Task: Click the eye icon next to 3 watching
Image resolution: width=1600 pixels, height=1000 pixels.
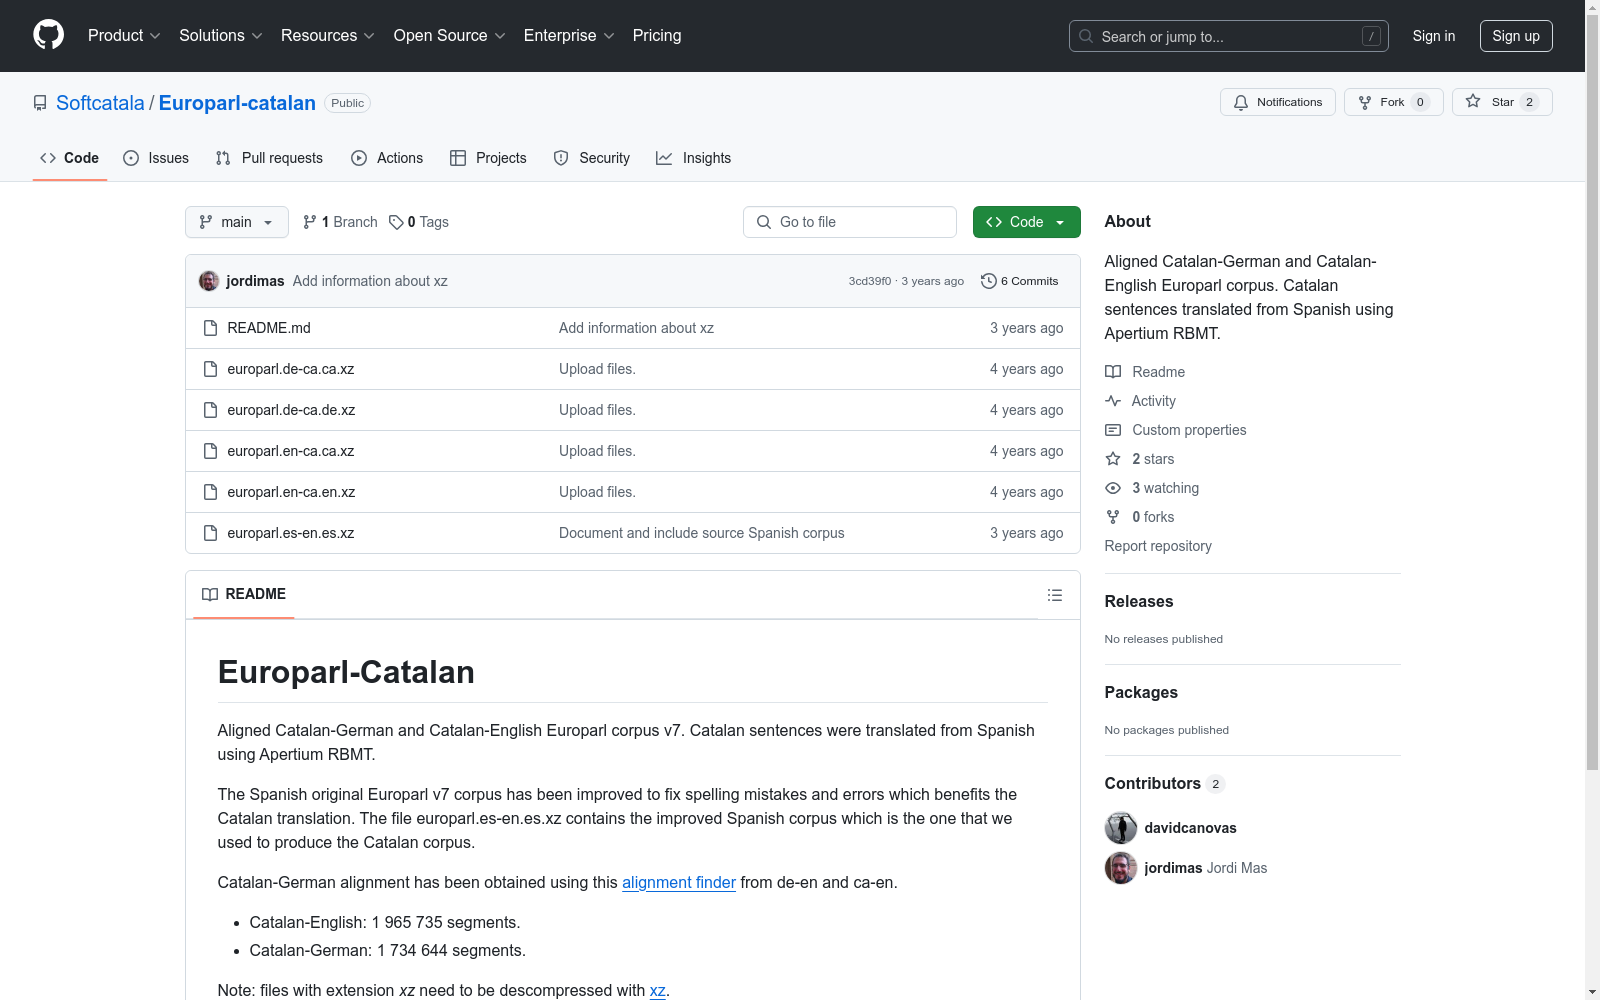Action: tap(1113, 488)
